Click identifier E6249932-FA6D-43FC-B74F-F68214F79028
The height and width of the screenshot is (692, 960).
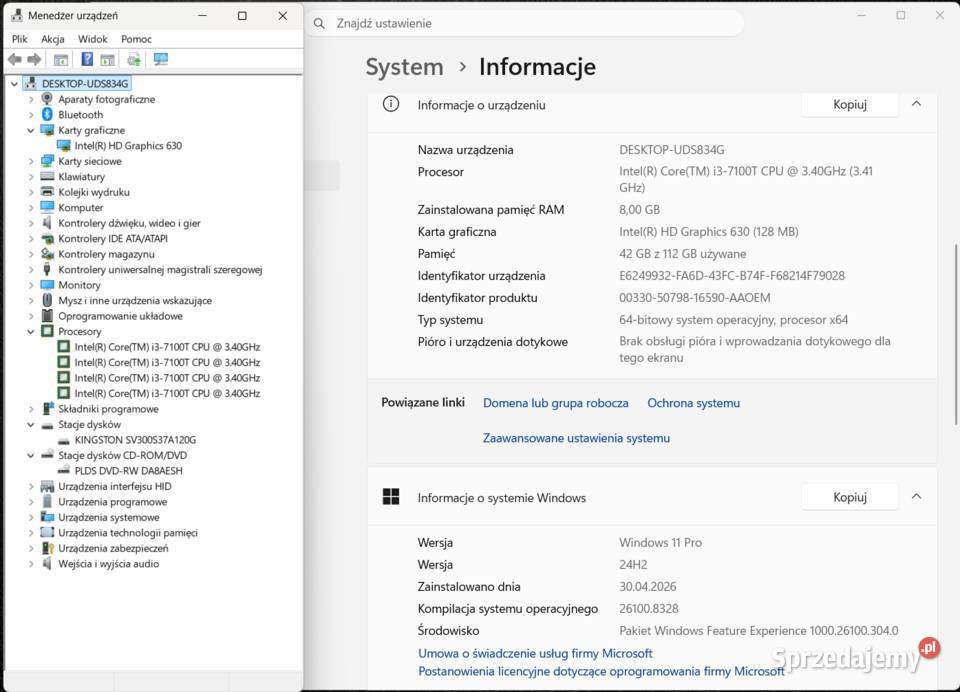point(732,276)
